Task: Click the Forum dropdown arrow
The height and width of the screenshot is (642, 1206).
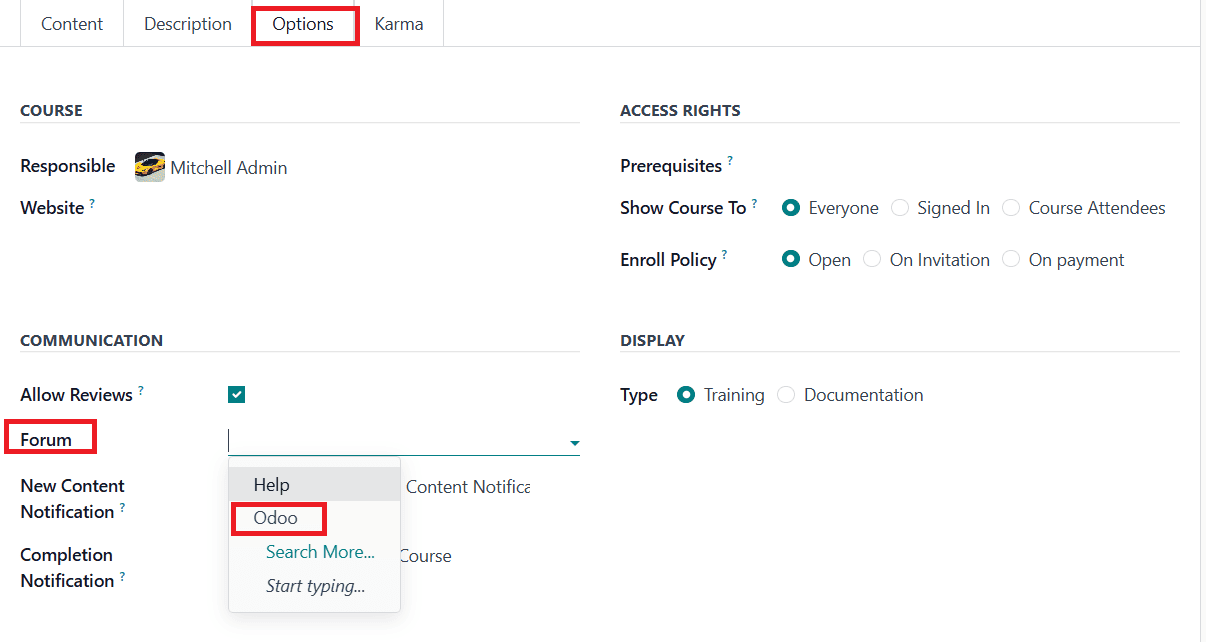Action: 574,442
